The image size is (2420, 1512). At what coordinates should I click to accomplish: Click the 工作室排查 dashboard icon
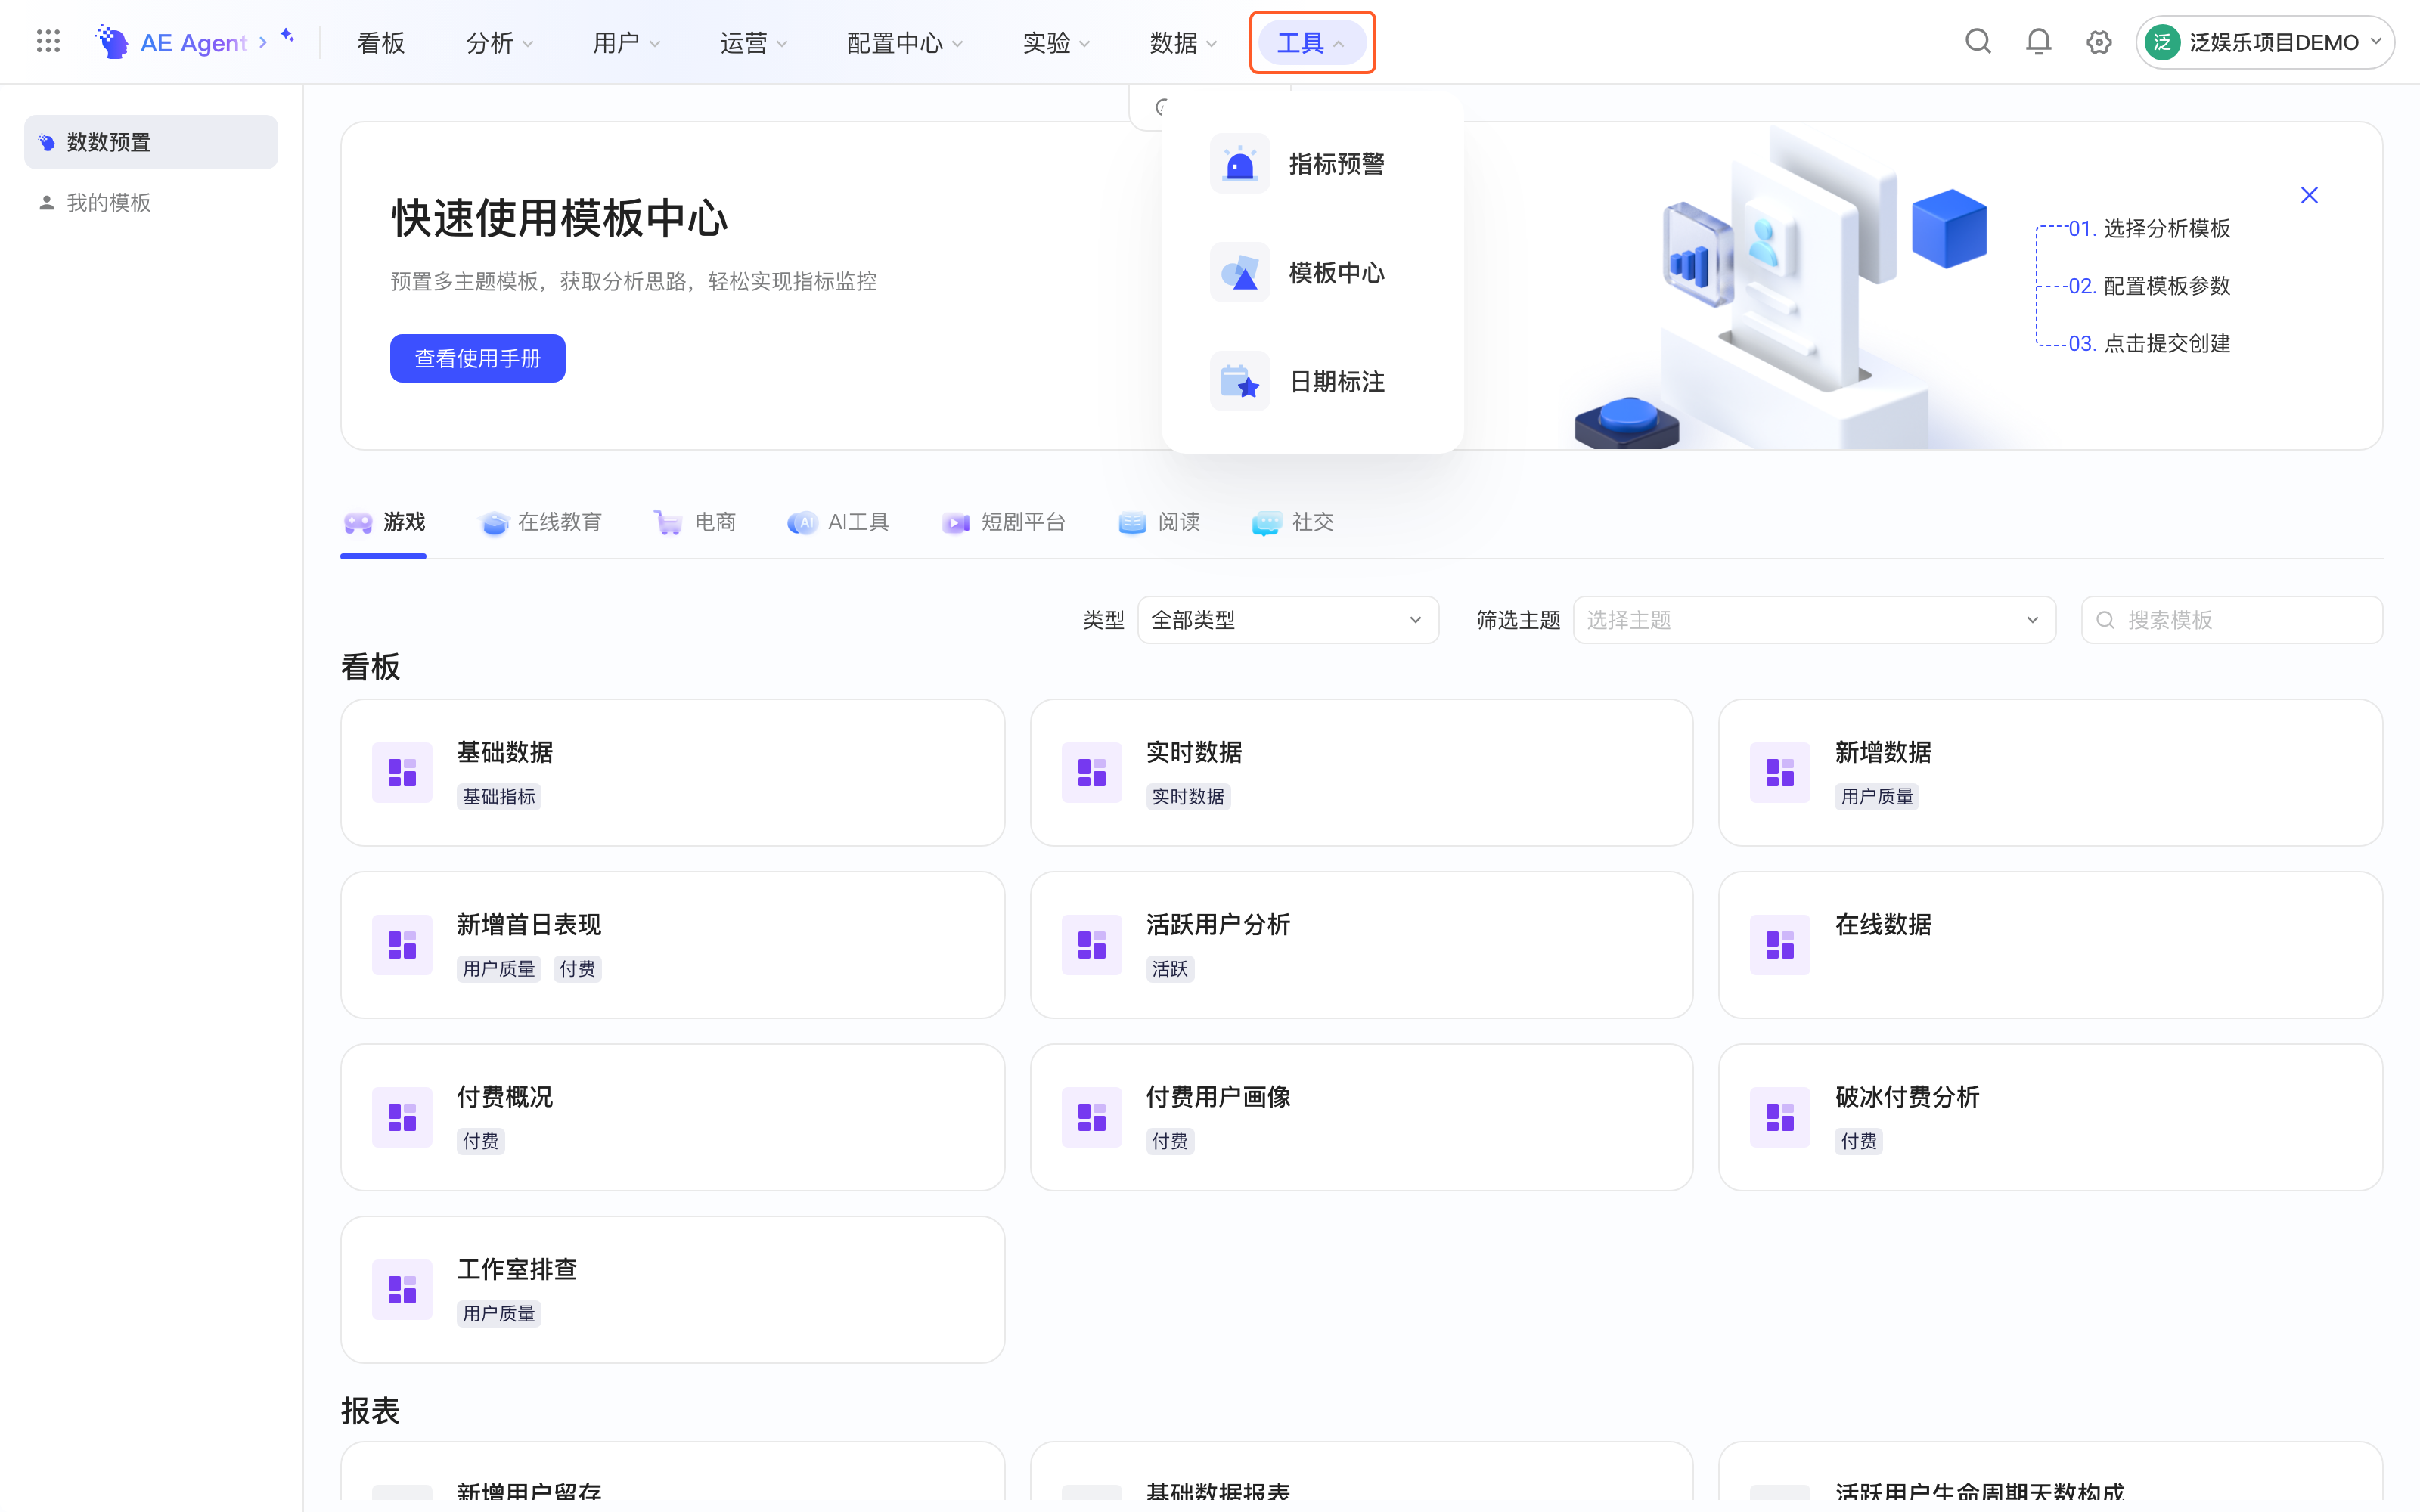(402, 1289)
